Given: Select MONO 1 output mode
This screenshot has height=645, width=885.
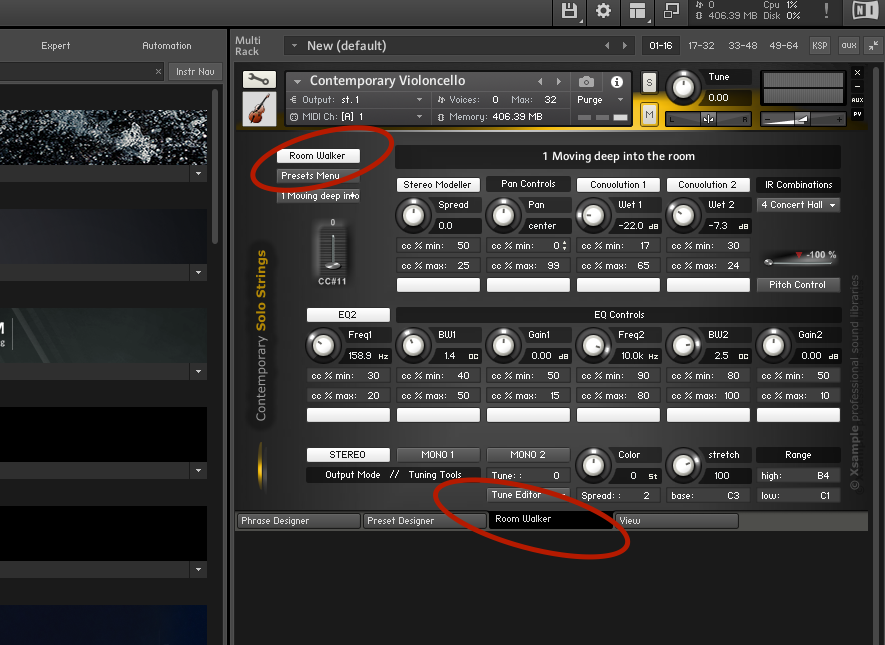Looking at the screenshot, I should click(x=437, y=455).
